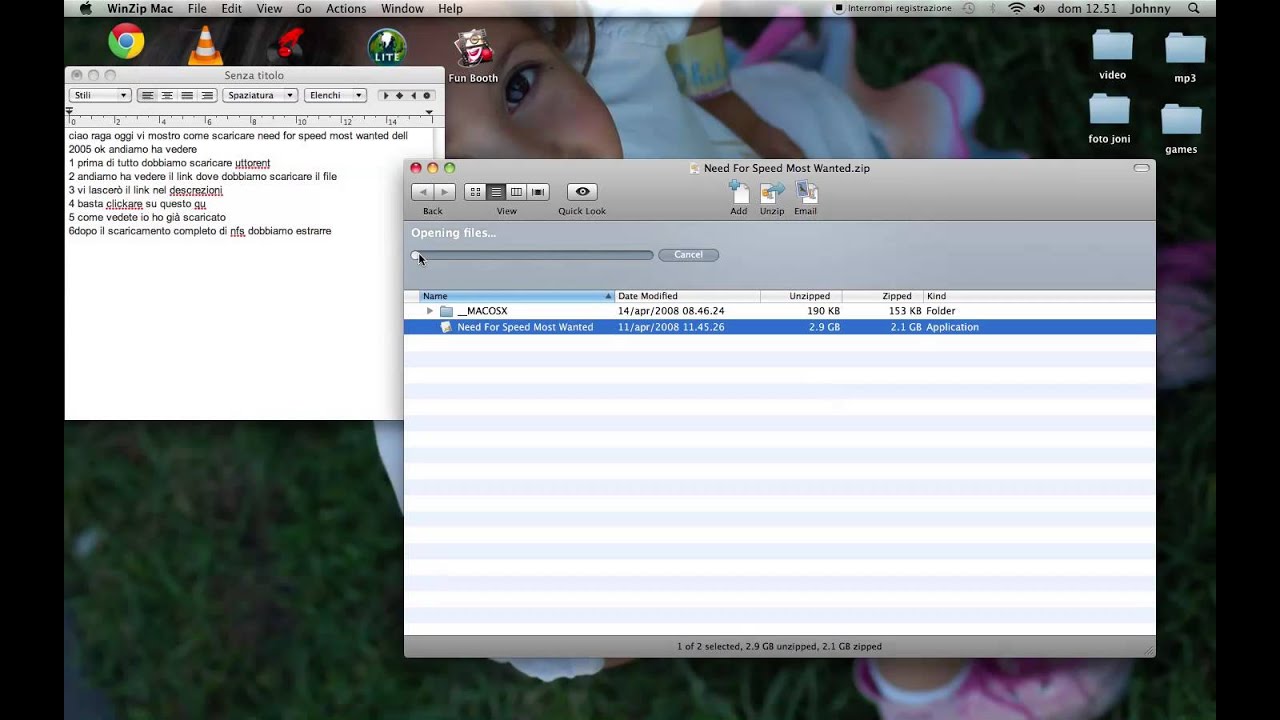1280x720 pixels.
Task: Center text in TextEdit
Action: 167,95
